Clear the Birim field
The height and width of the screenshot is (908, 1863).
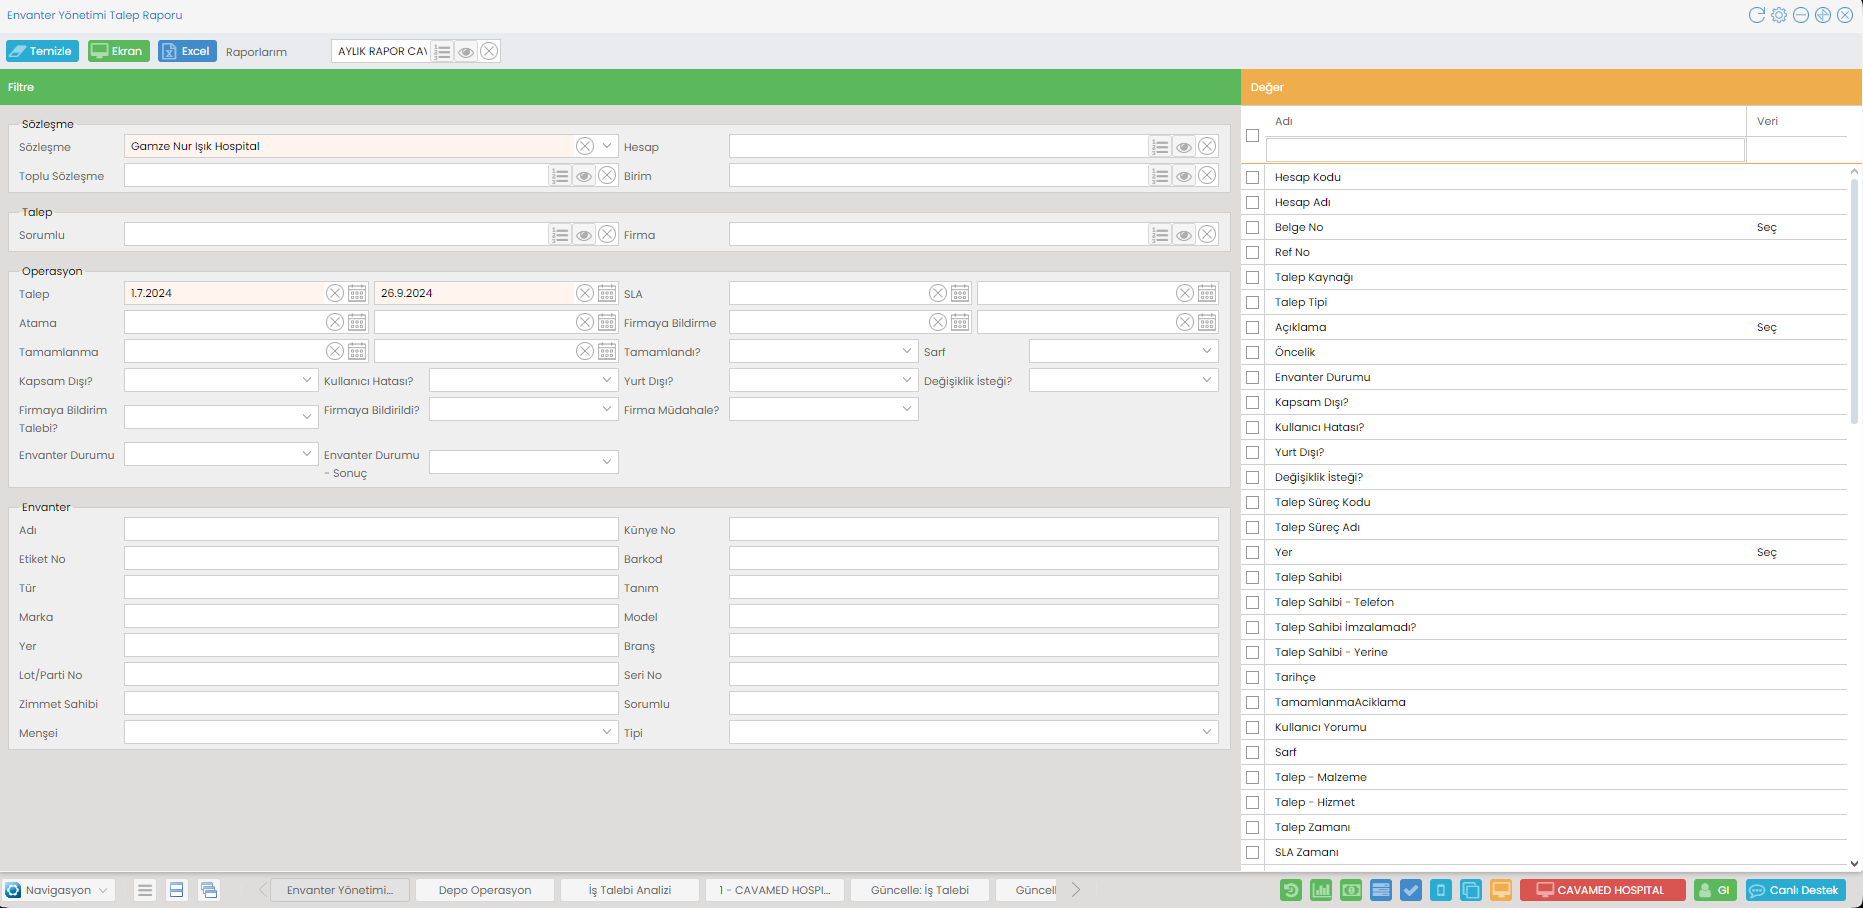click(1208, 176)
